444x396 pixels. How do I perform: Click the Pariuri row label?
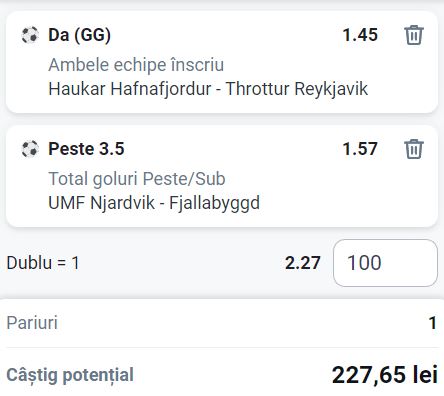[x=32, y=323]
